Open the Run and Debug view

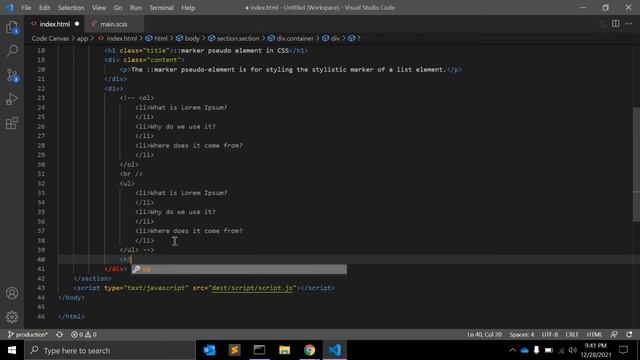click(x=12, y=99)
